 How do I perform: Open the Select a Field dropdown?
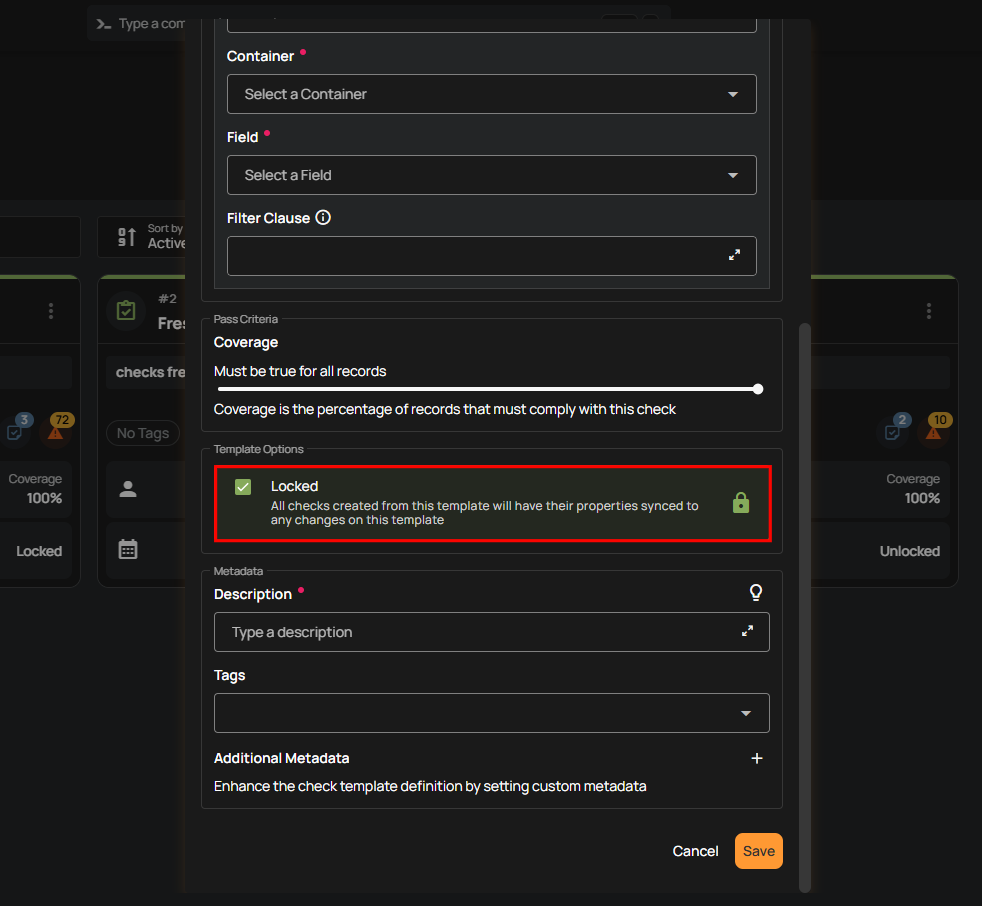pos(491,175)
